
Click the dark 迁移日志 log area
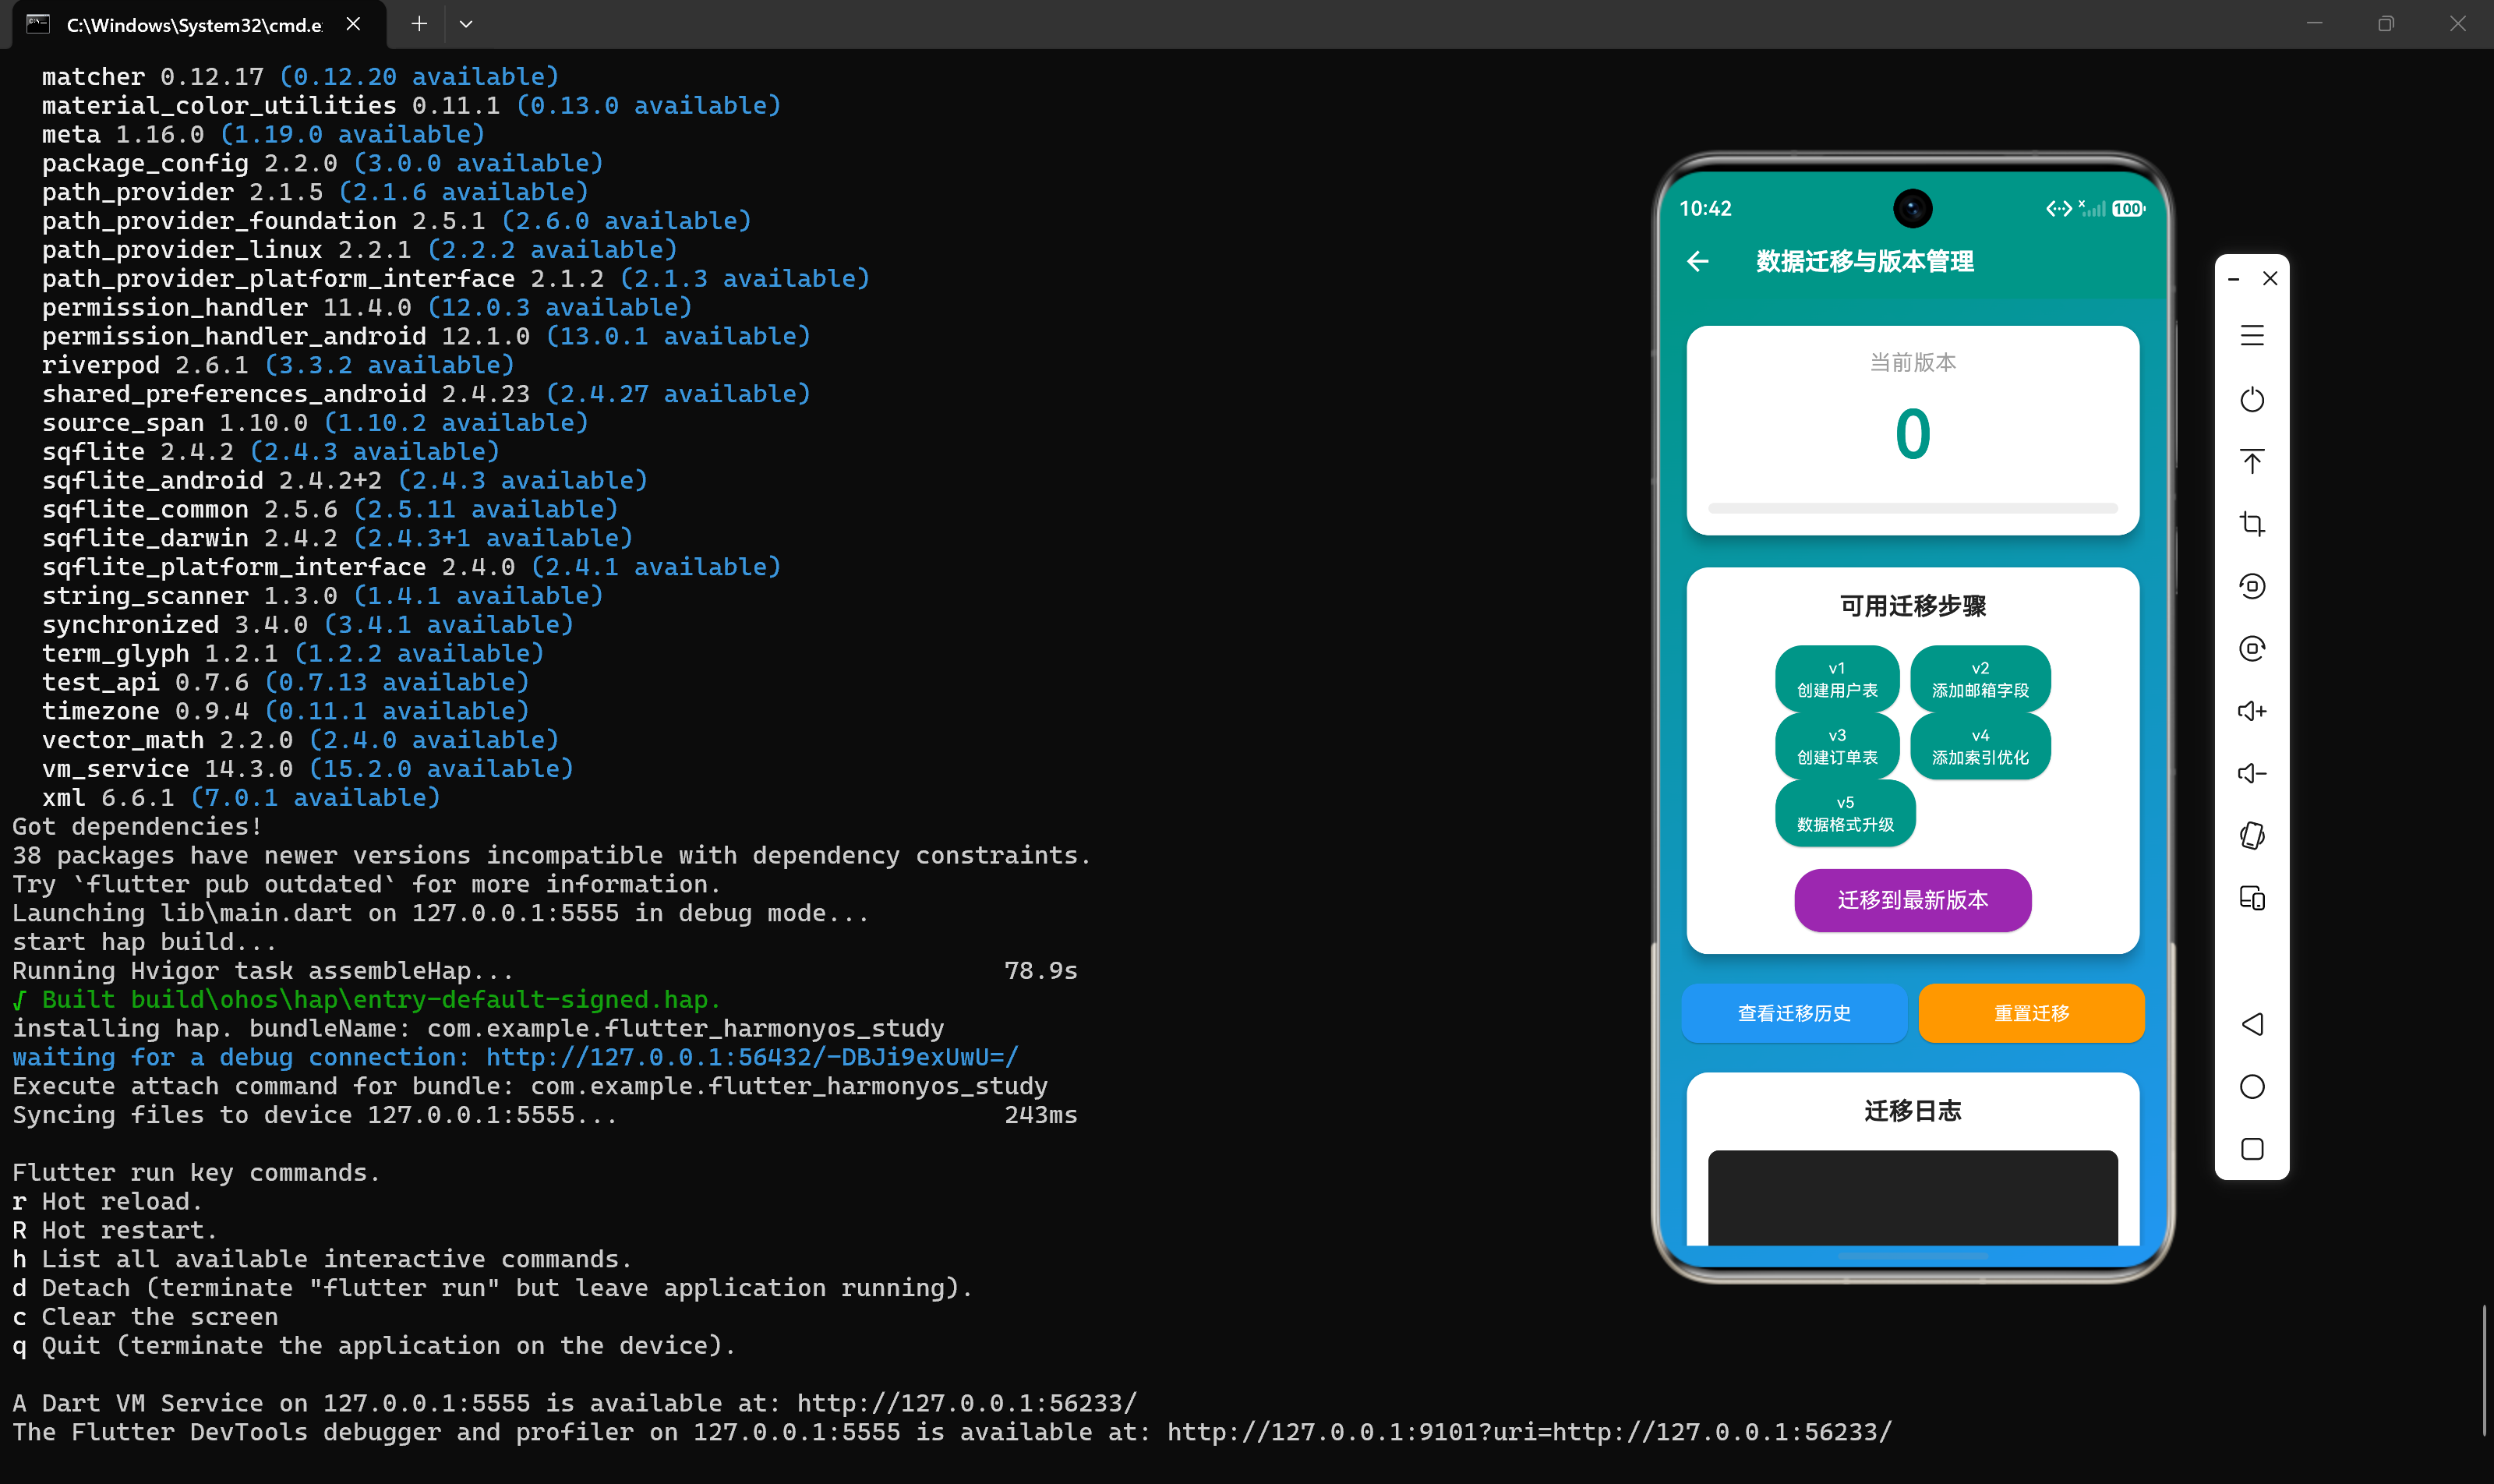tap(1912, 1198)
